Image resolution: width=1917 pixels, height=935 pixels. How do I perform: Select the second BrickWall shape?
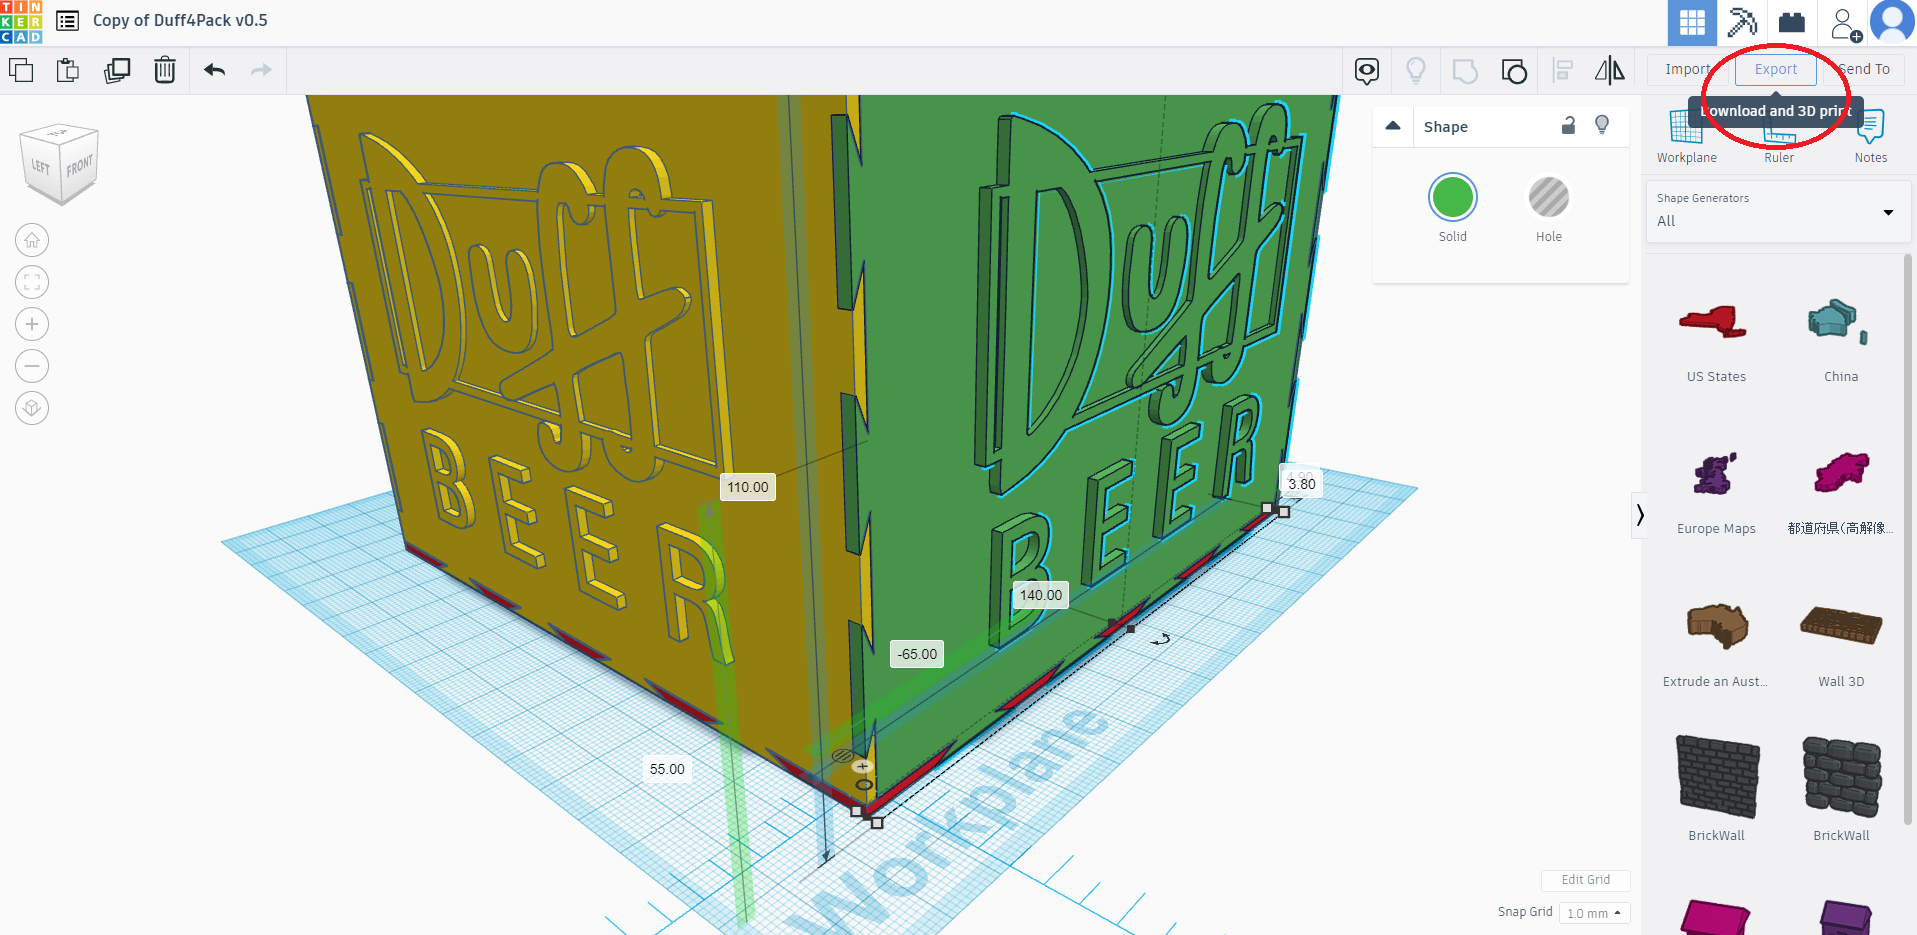[x=1841, y=790]
